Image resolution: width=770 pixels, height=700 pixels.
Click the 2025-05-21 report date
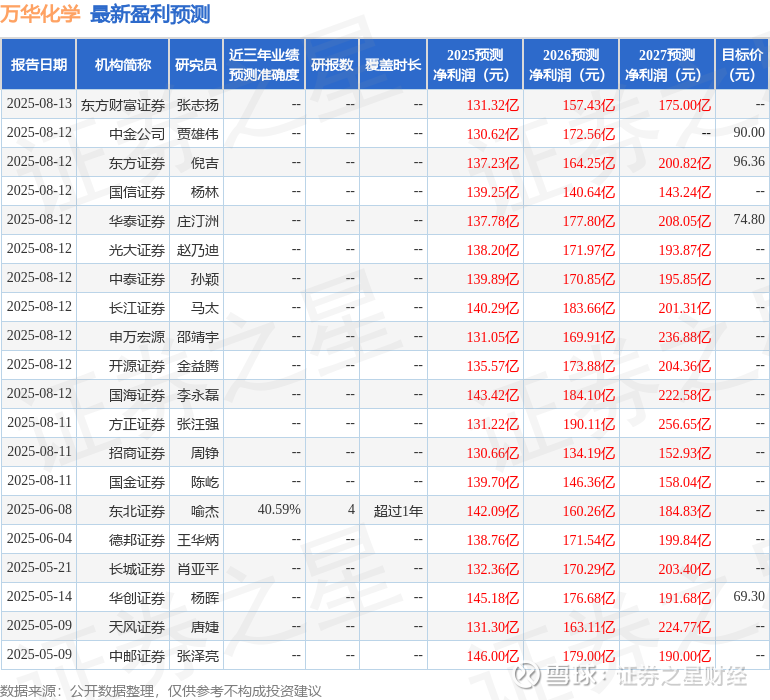click(x=39, y=567)
